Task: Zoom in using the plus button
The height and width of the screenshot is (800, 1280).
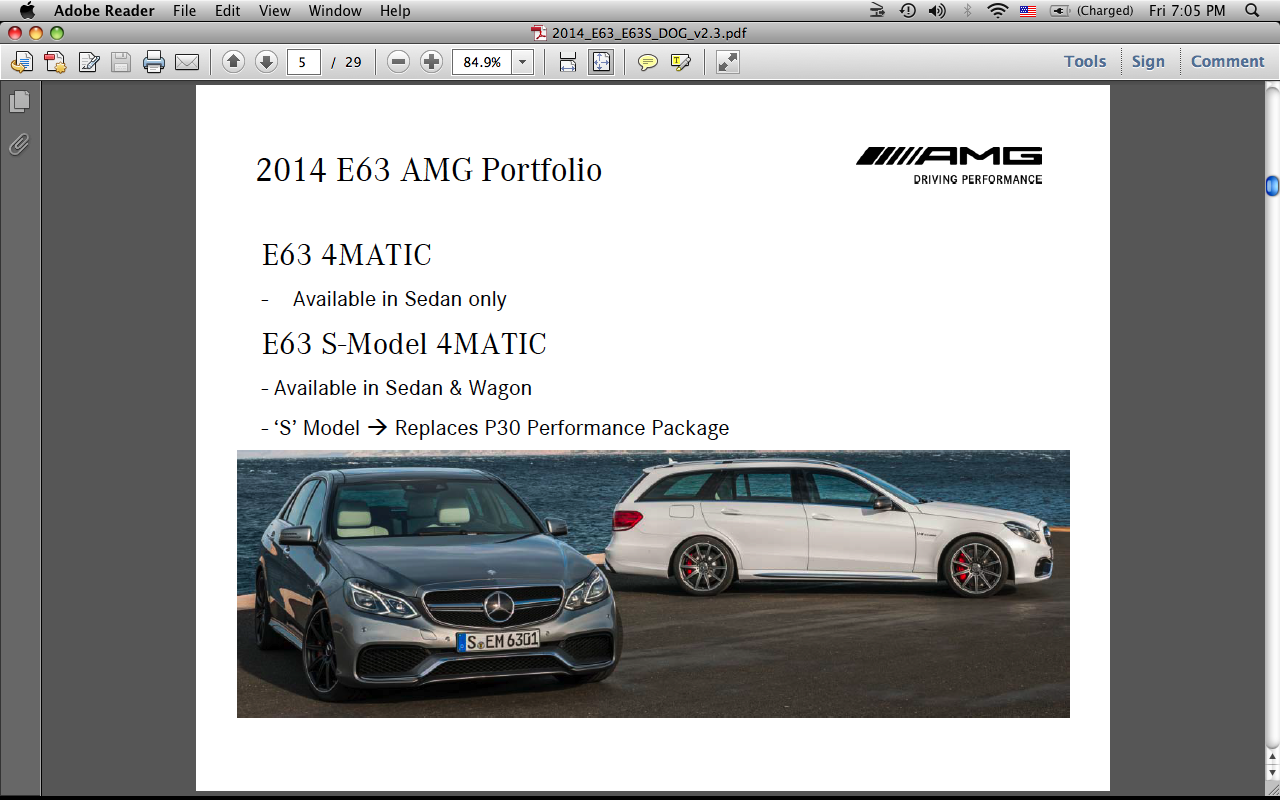Action: coord(431,62)
